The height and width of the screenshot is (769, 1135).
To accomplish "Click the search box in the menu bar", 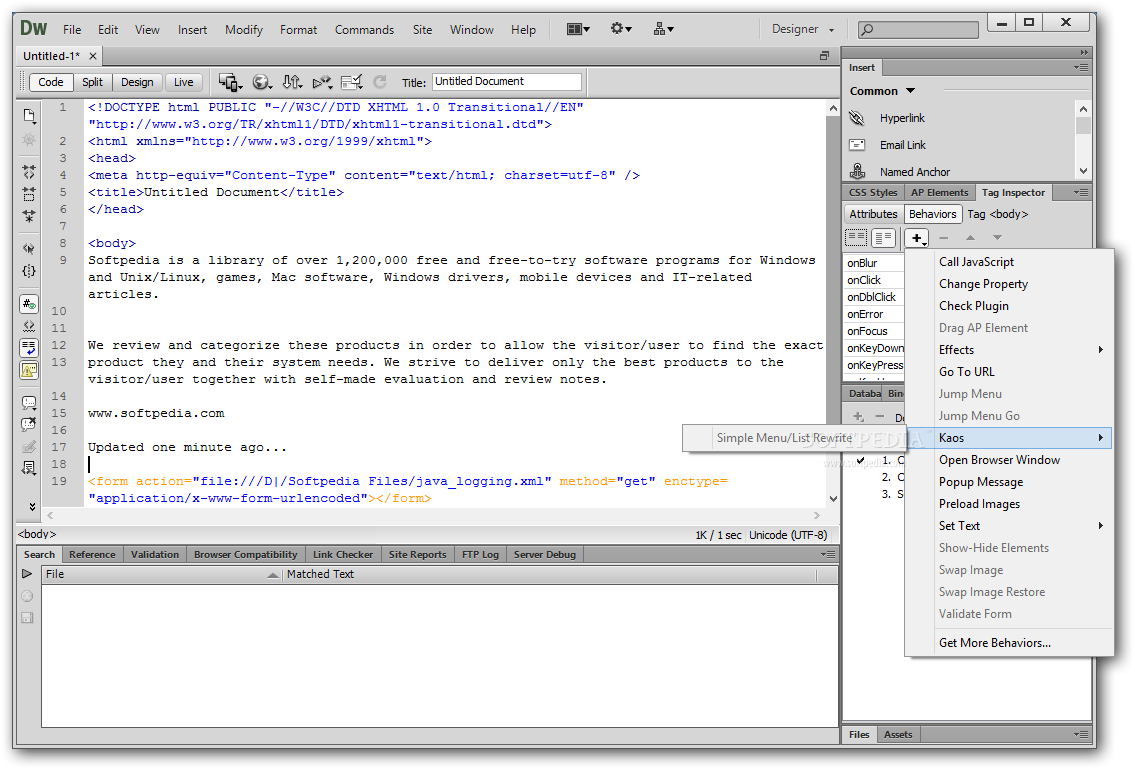I will click(x=918, y=30).
